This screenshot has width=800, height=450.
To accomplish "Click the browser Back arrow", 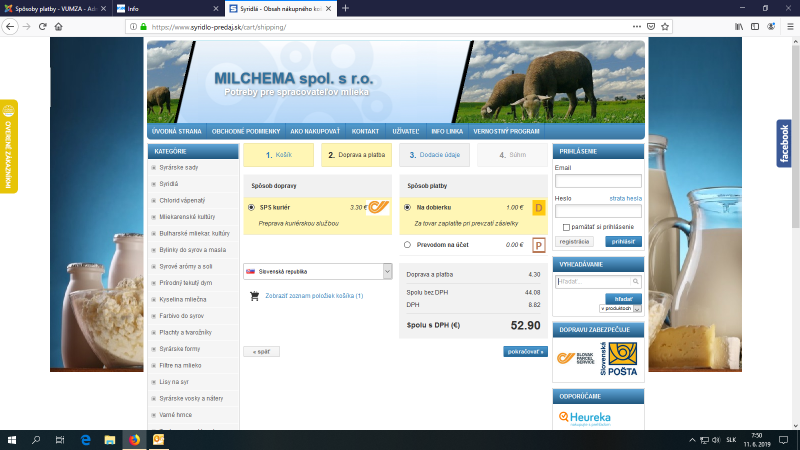I will tap(10, 27).
